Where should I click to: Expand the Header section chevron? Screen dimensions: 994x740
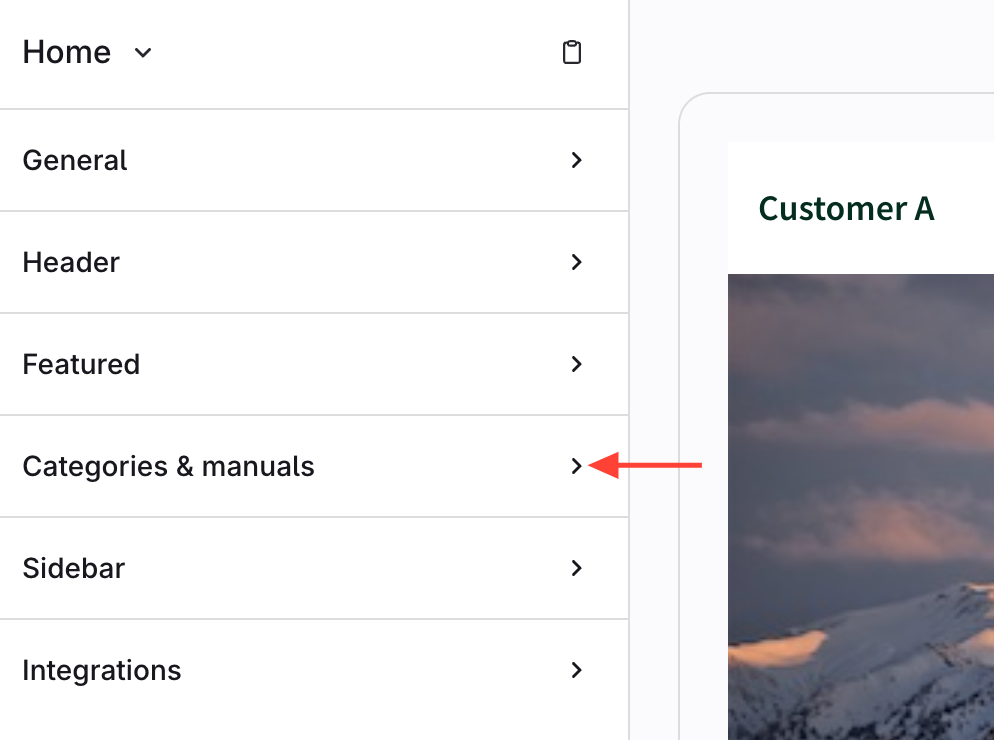pyautogui.click(x=576, y=262)
